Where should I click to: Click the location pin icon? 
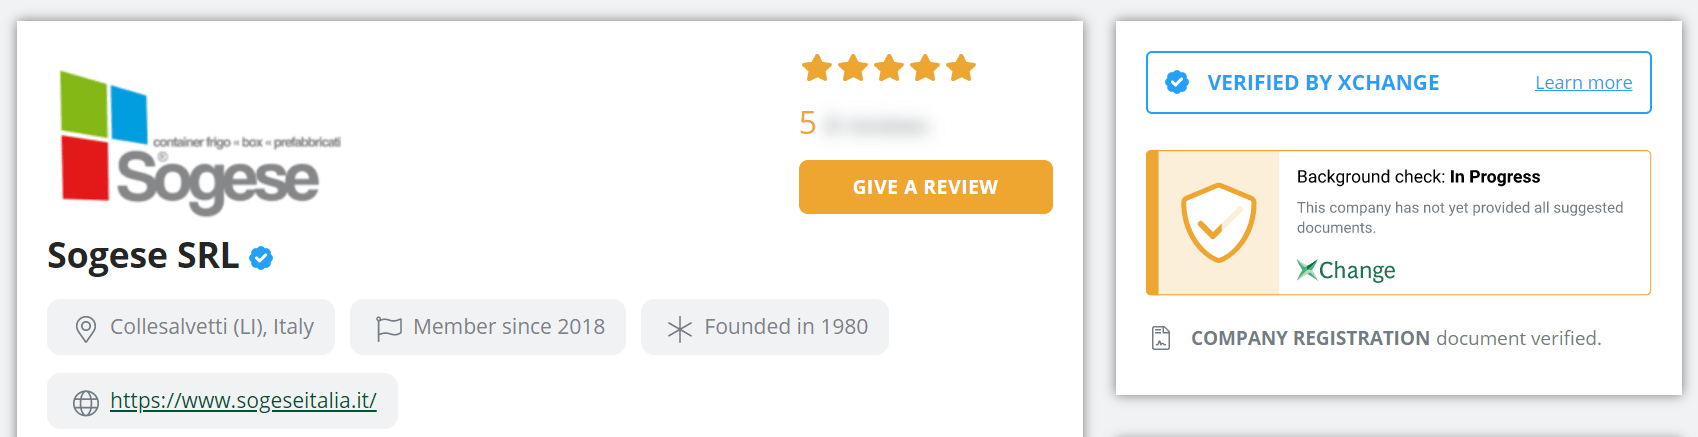pyautogui.click(x=86, y=328)
